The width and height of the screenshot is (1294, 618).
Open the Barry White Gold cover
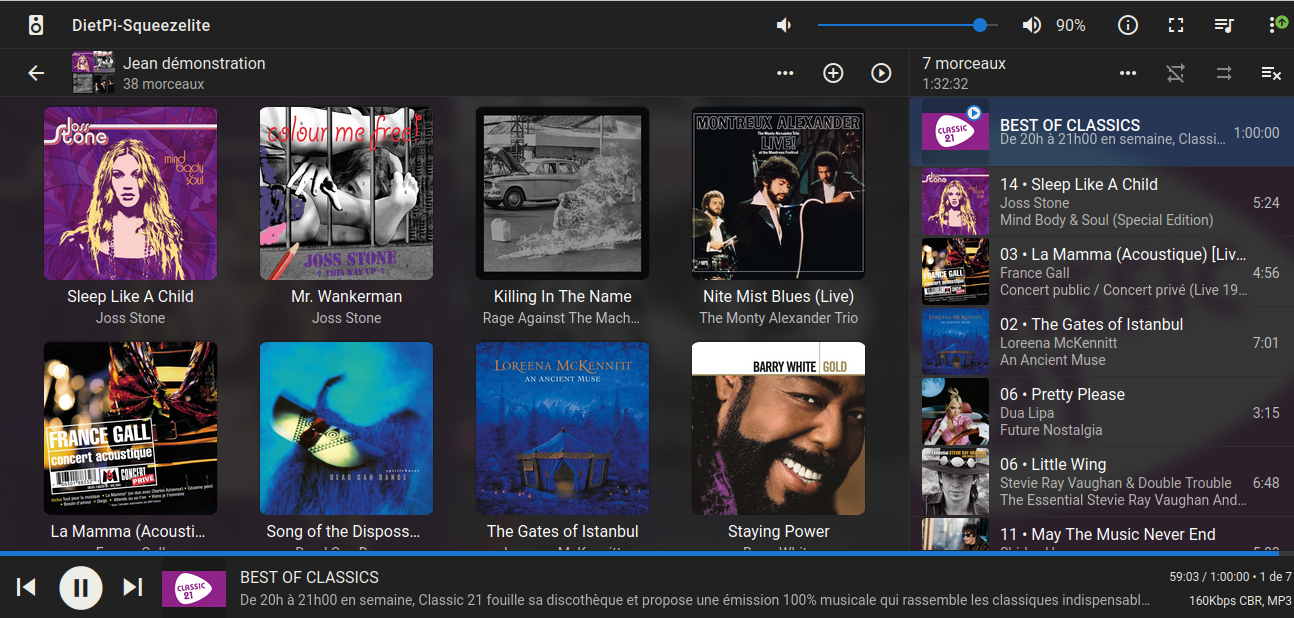[x=778, y=428]
